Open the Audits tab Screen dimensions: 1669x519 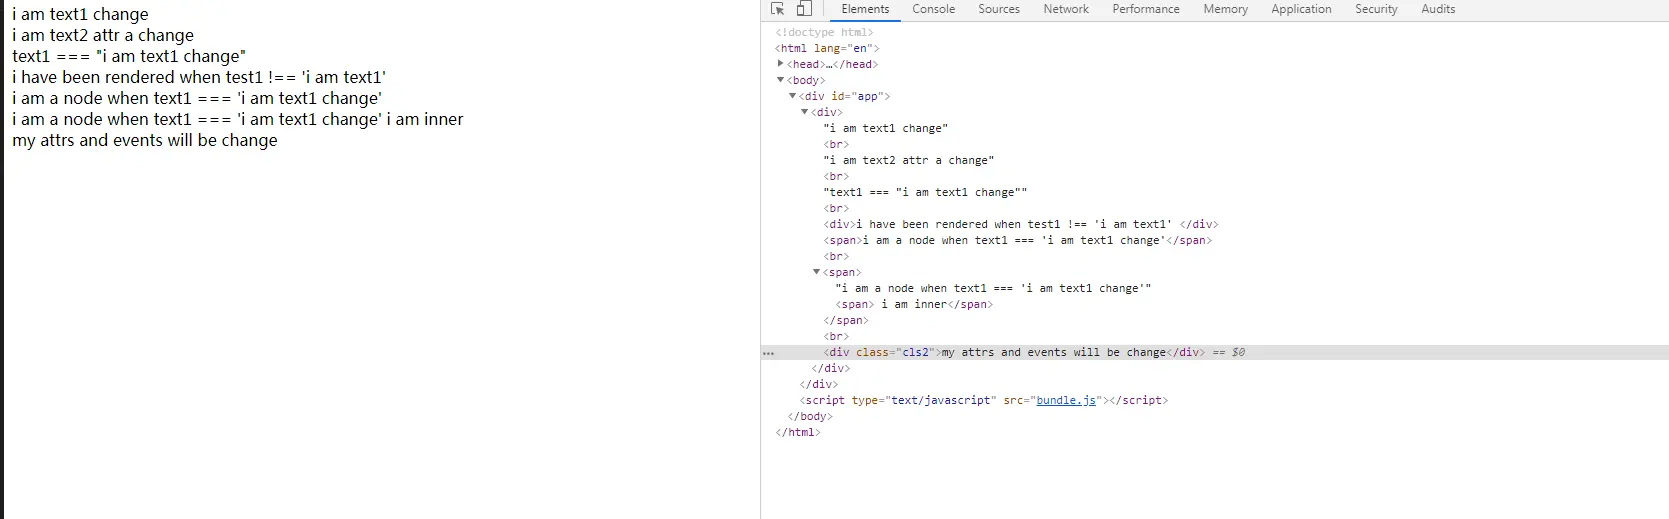tap(1438, 9)
